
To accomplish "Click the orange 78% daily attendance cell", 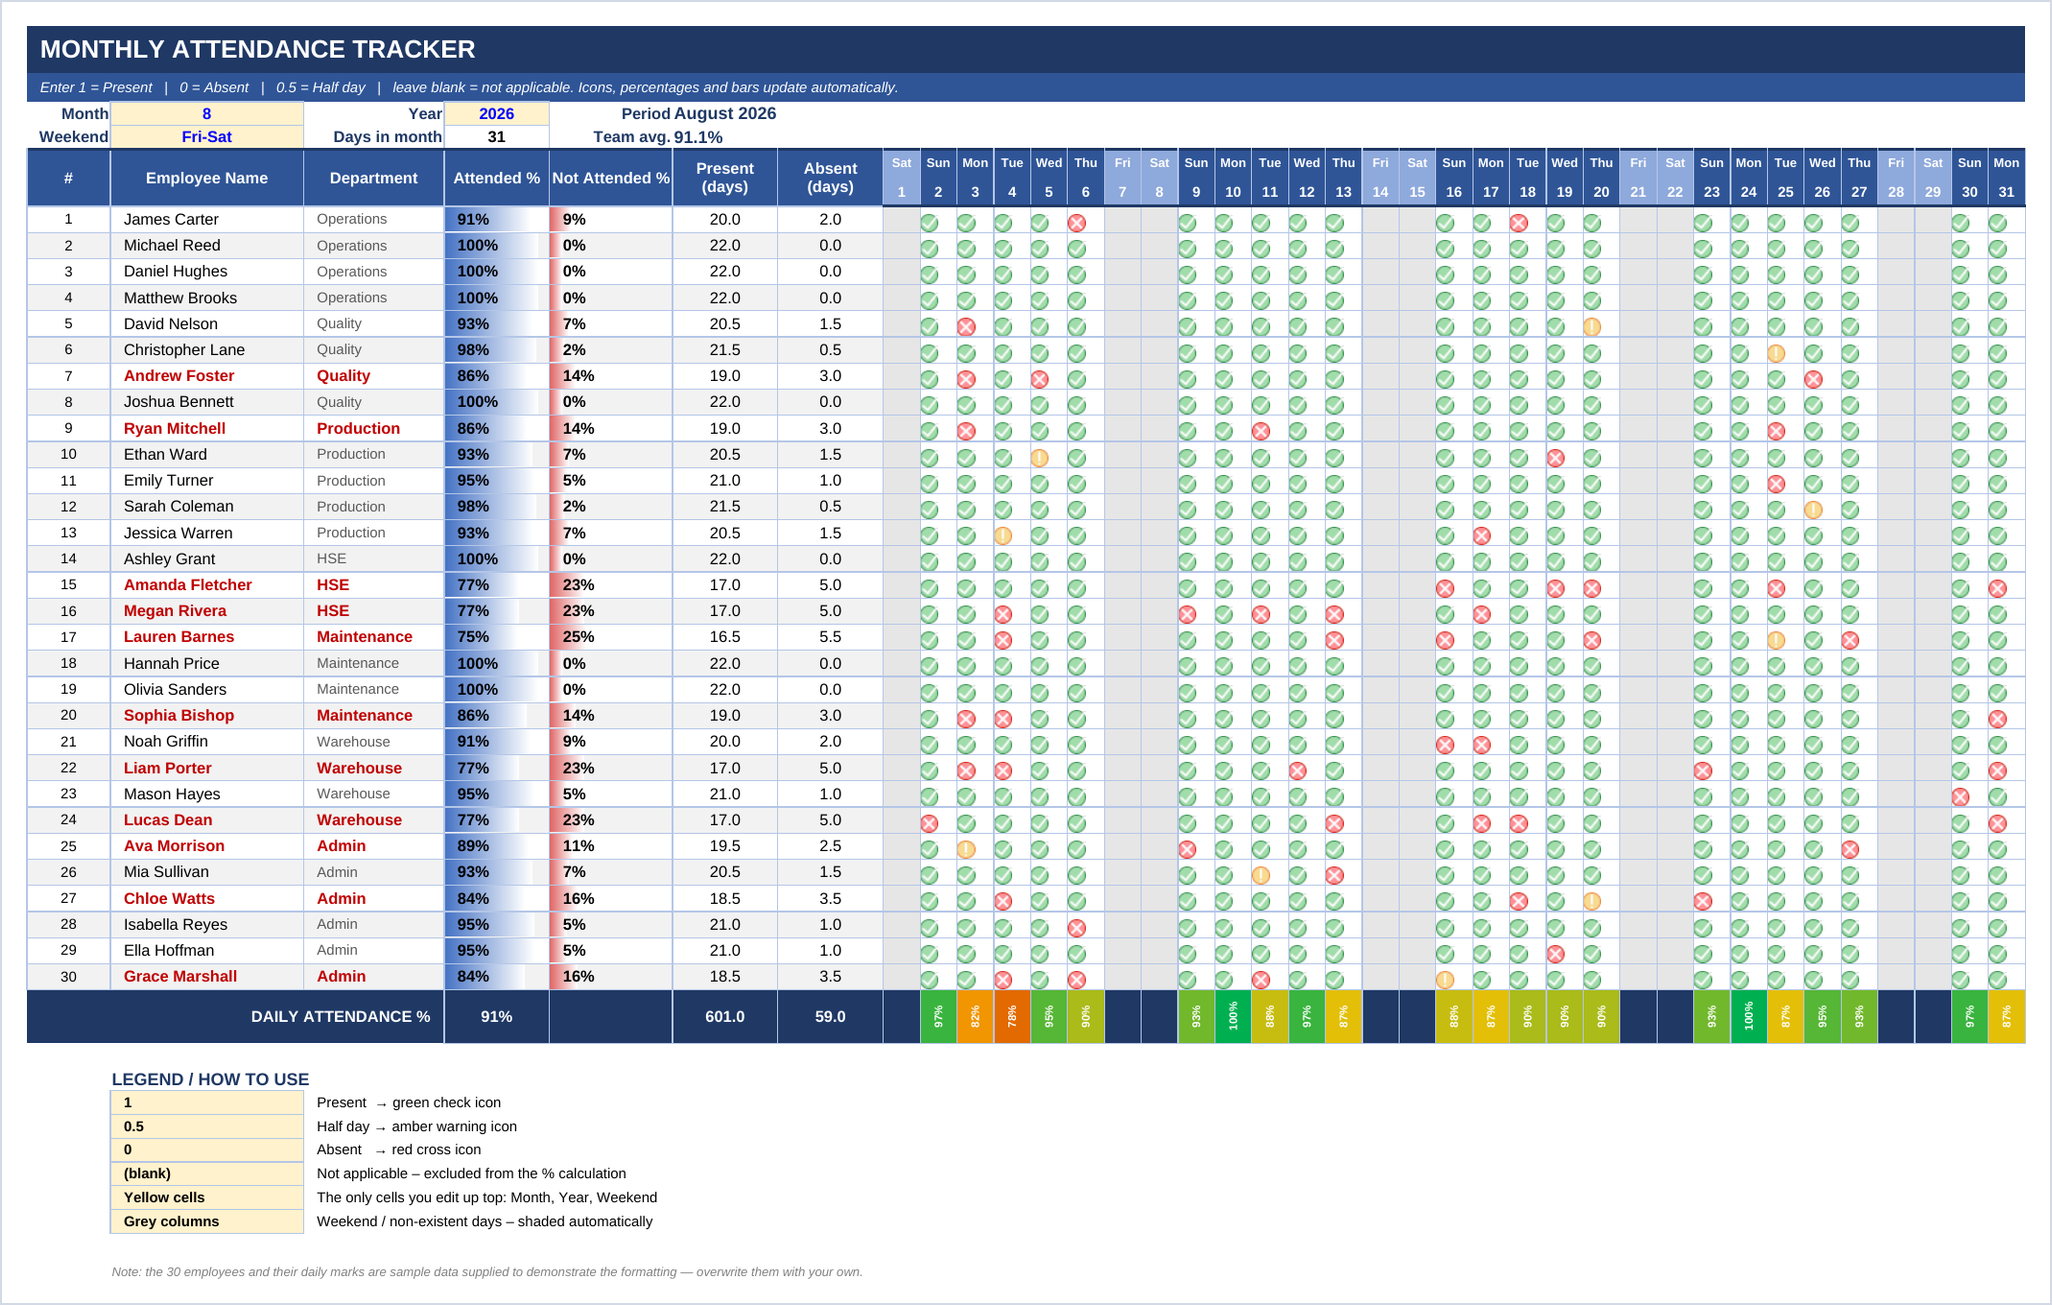I will [x=1012, y=1016].
